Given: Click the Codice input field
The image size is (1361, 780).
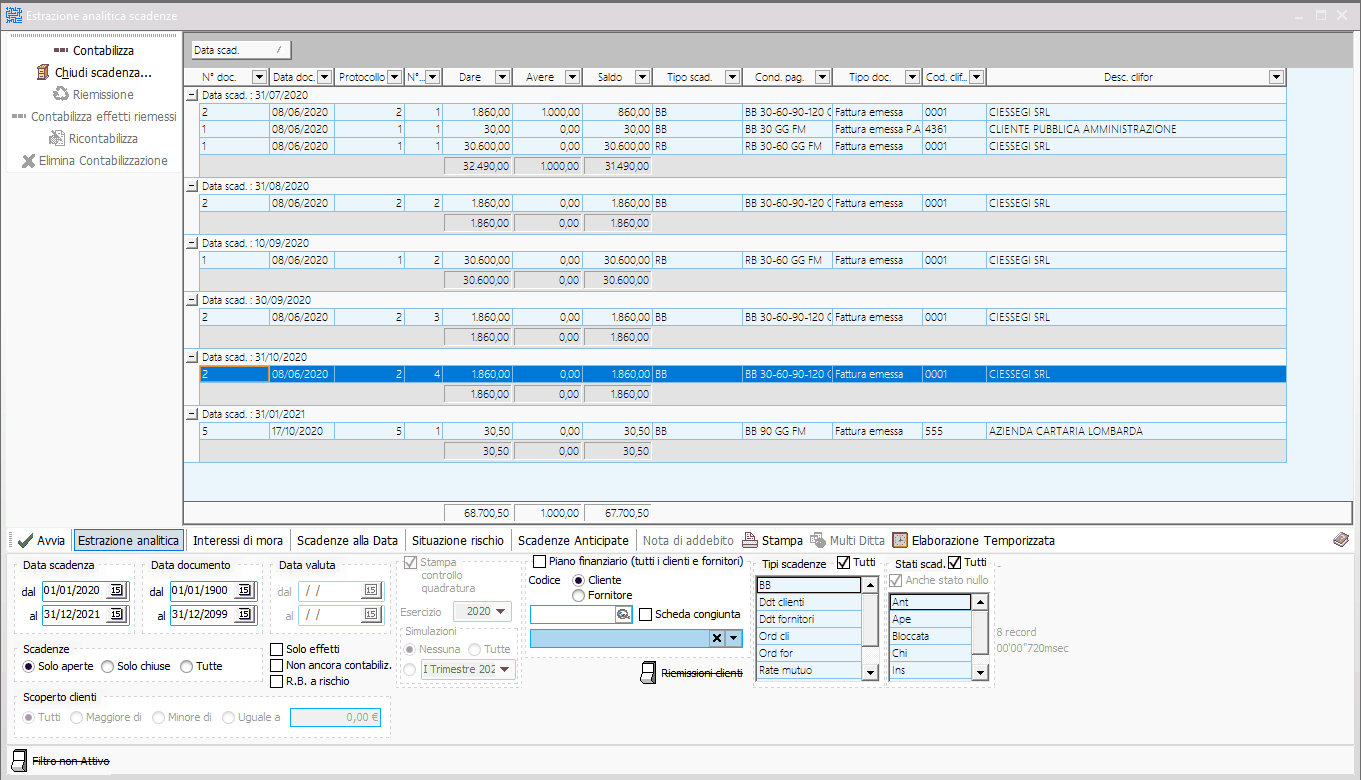Looking at the screenshot, I should [x=573, y=614].
